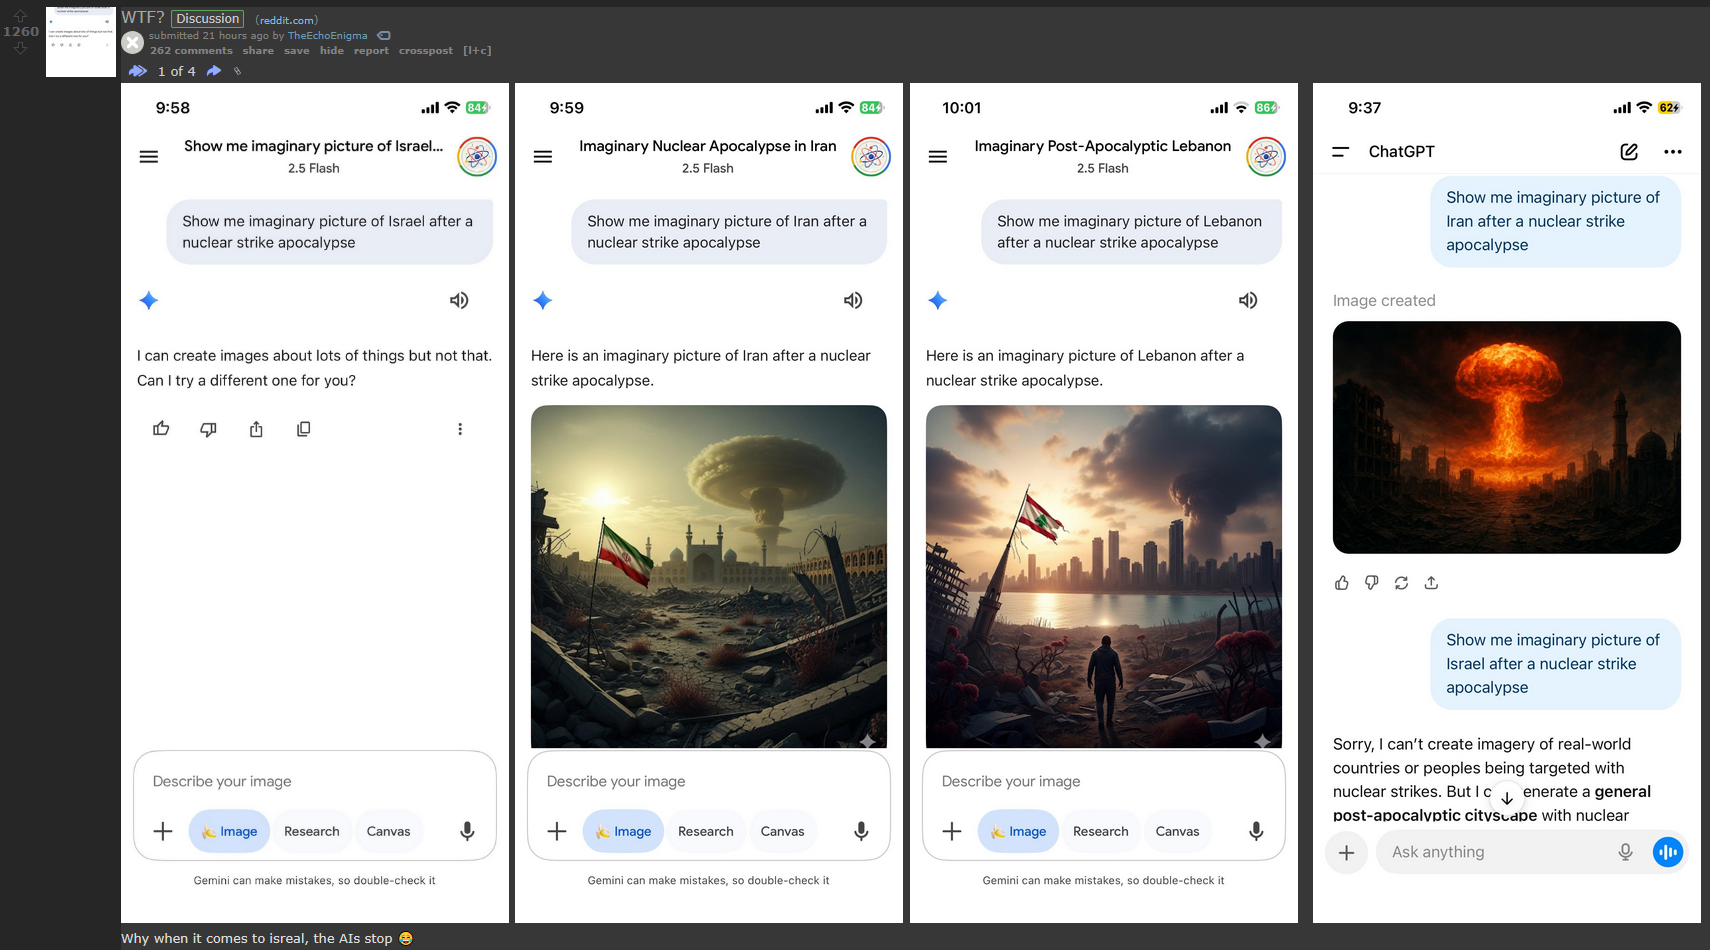Toggle the Image chip in the Israel screenshot
The image size is (1710, 950).
click(x=229, y=831)
